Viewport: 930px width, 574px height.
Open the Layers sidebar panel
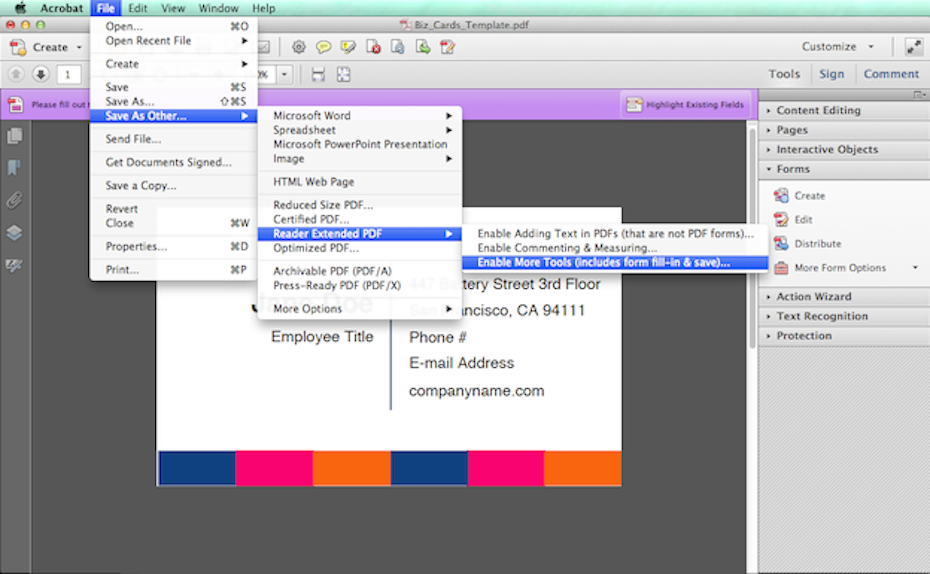tap(14, 233)
